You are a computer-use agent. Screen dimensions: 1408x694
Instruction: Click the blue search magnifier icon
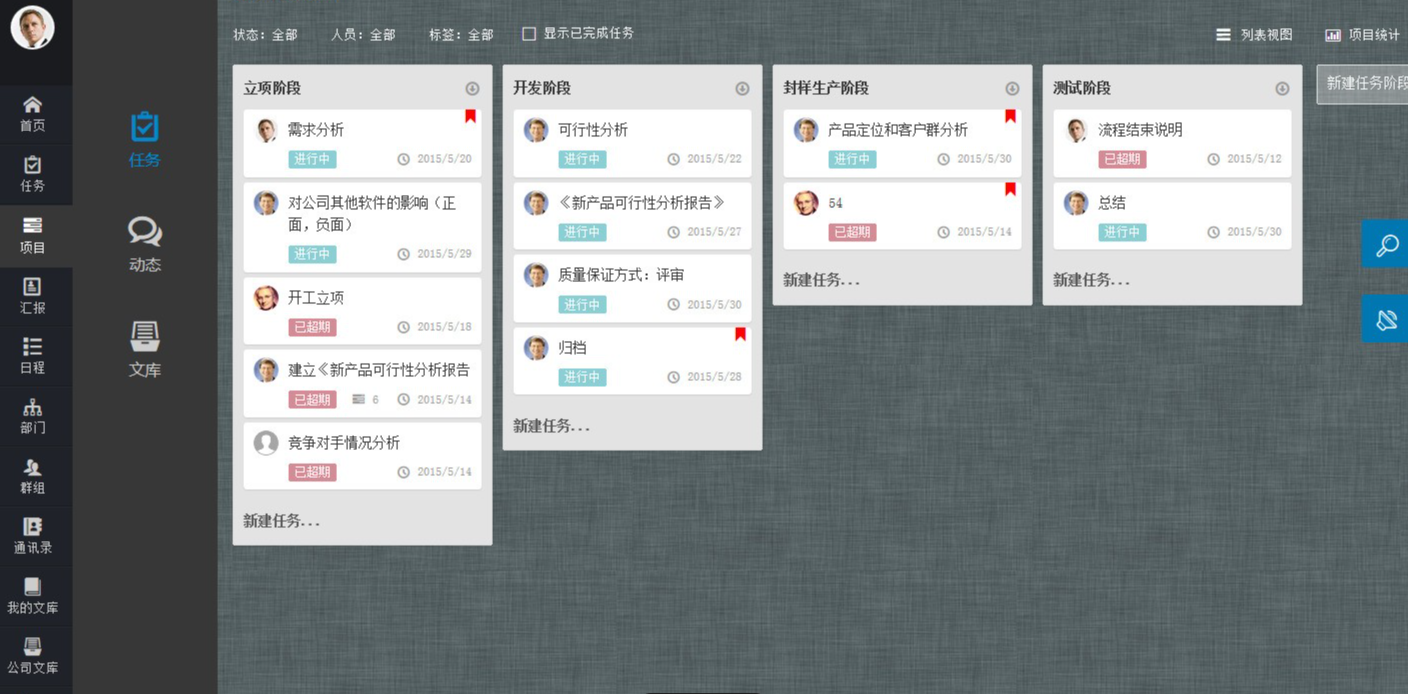(1386, 245)
